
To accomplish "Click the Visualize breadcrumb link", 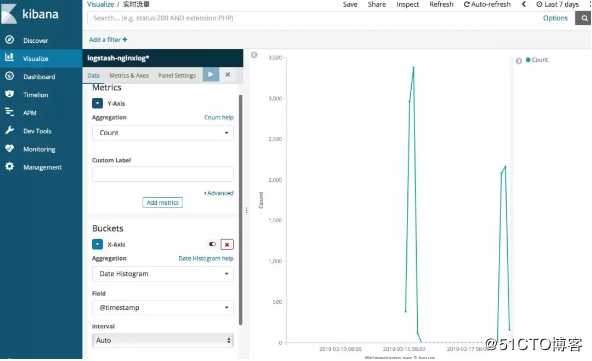I will tap(100, 5).
